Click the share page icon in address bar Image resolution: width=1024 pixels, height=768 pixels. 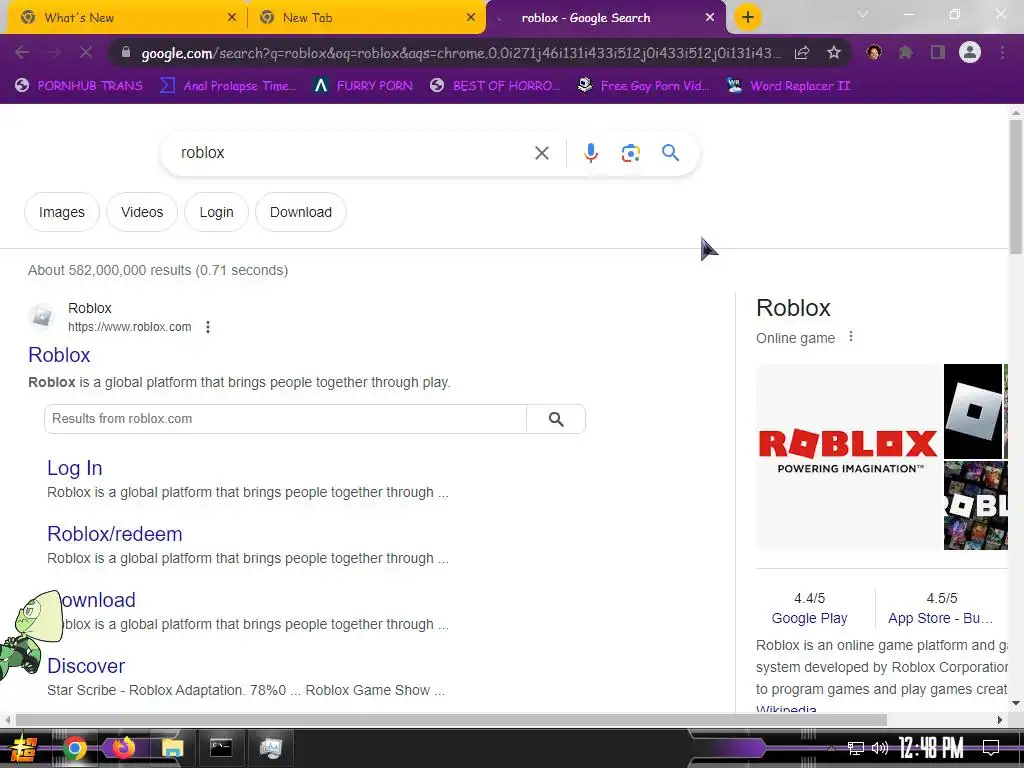802,53
